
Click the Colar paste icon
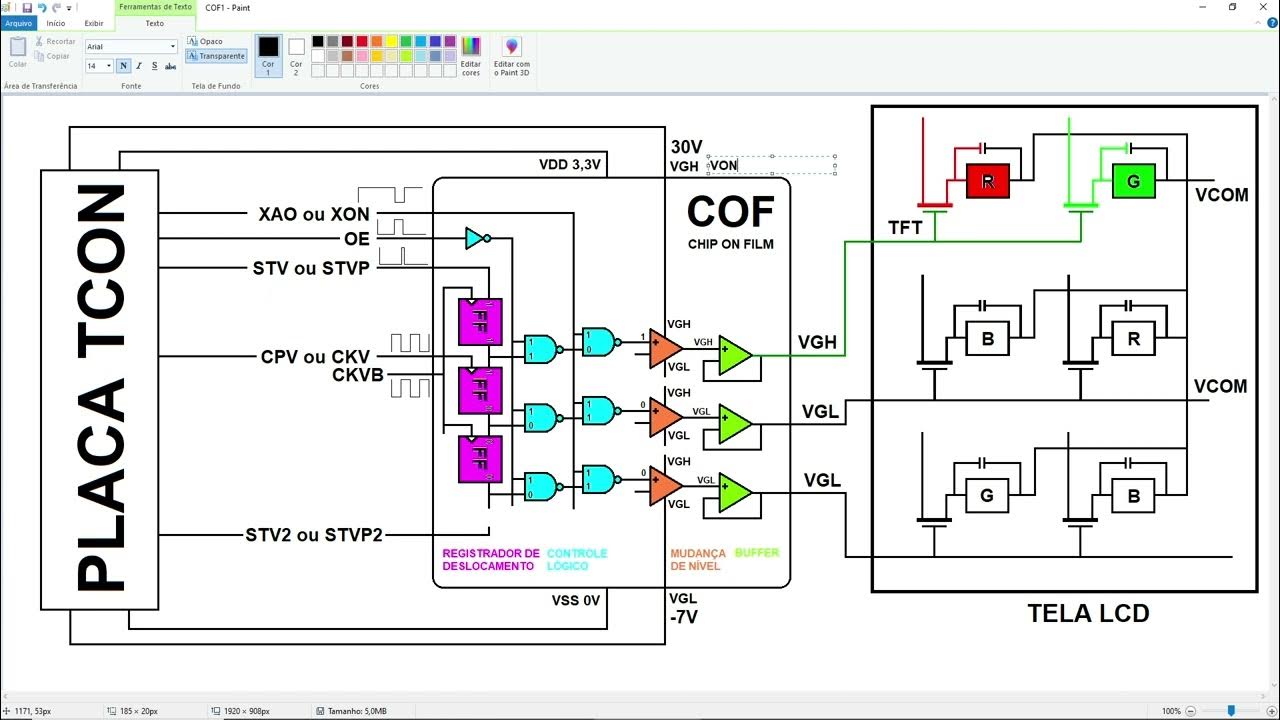click(x=18, y=46)
